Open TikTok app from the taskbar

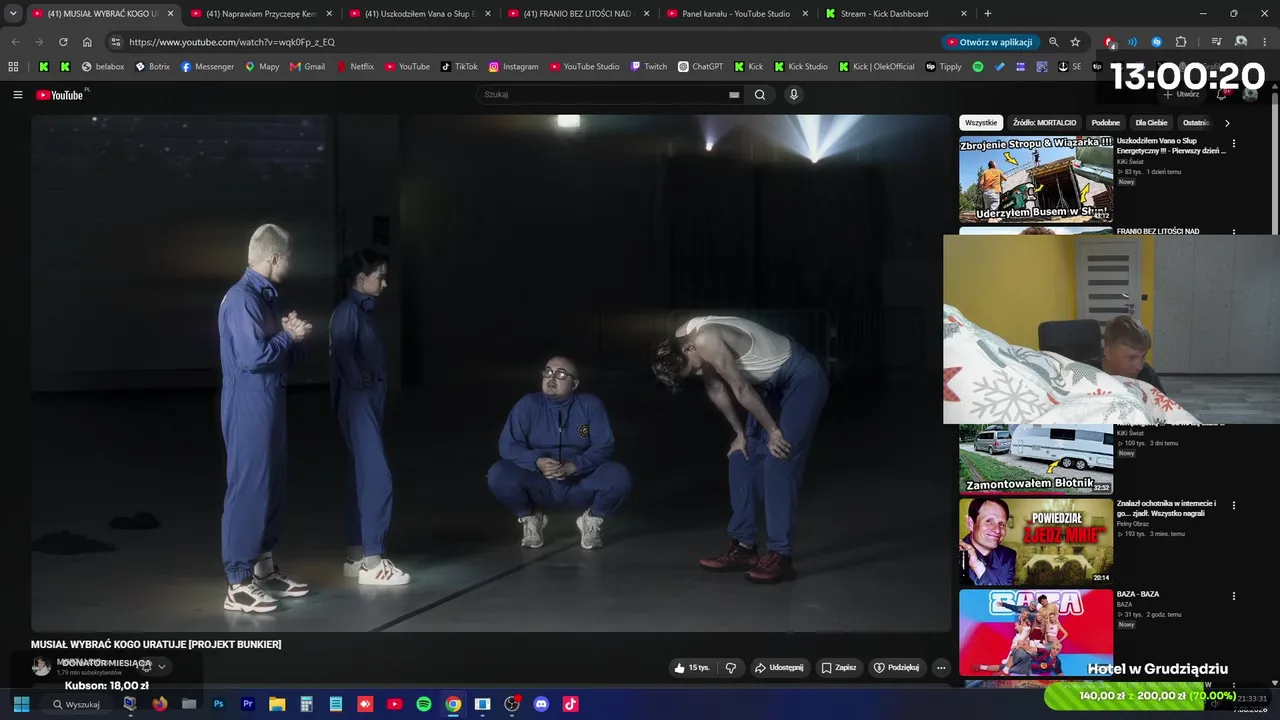570,704
